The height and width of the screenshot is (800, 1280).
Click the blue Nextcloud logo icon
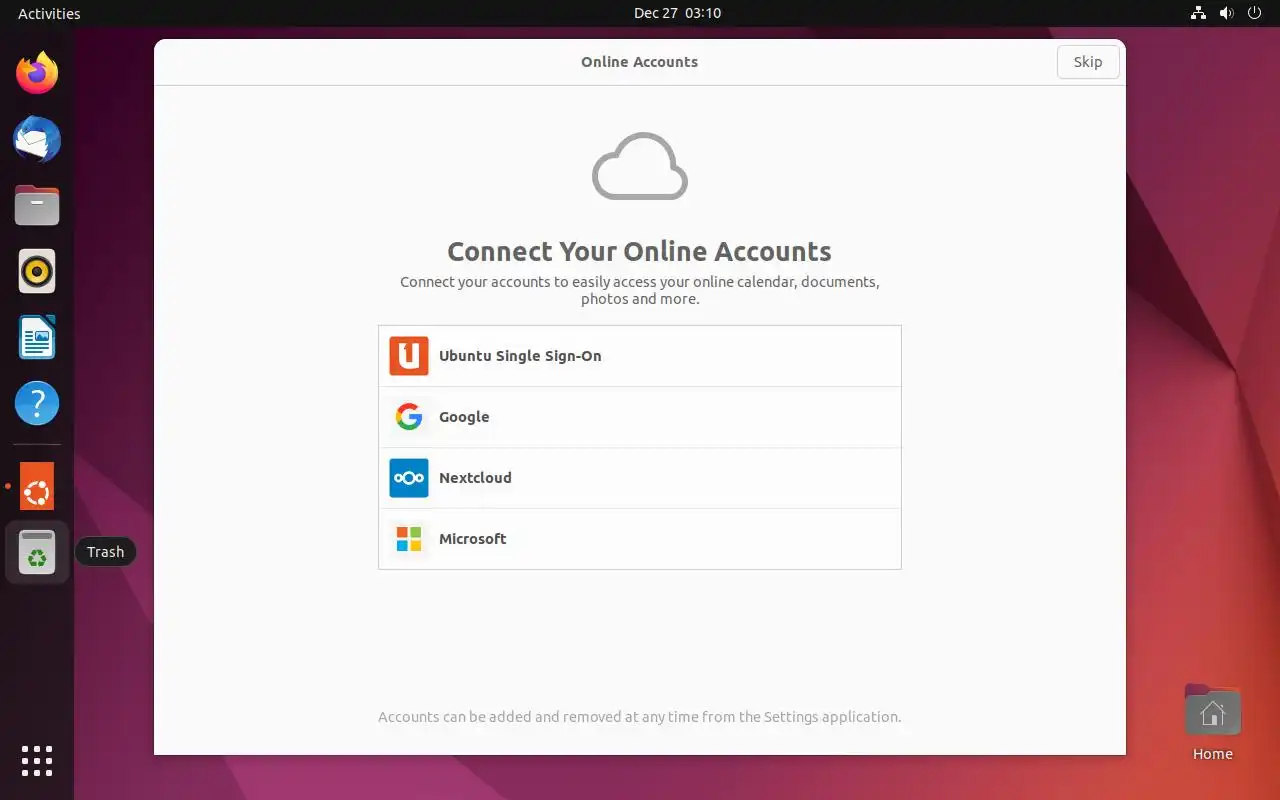409,478
